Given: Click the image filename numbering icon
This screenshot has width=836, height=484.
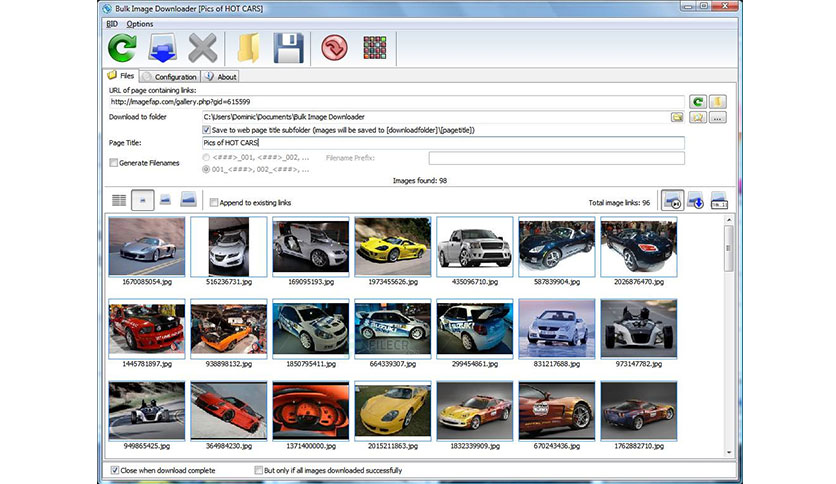Looking at the screenshot, I should click(x=719, y=200).
